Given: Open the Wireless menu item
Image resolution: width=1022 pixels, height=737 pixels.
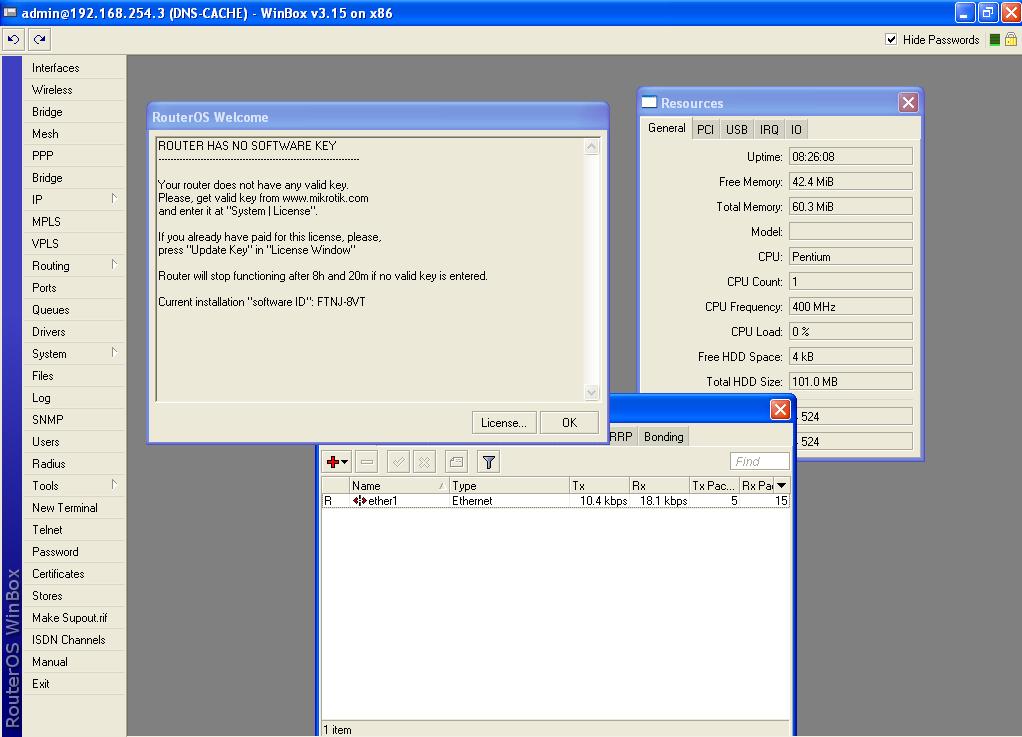Looking at the screenshot, I should click(74, 89).
